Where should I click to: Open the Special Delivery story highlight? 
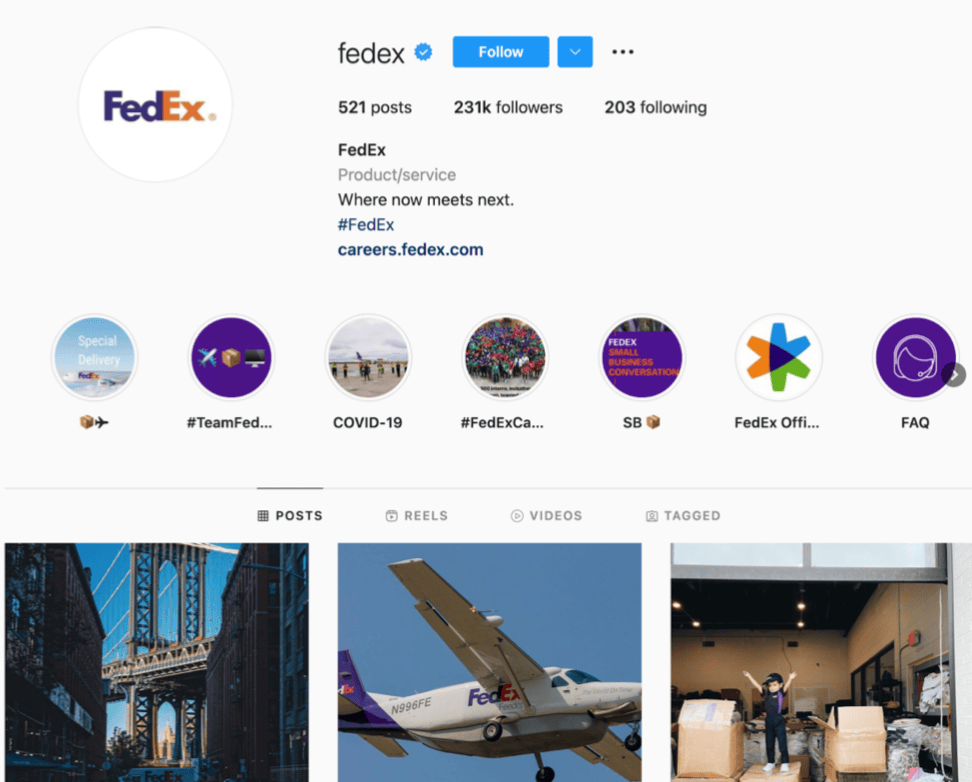pos(94,357)
